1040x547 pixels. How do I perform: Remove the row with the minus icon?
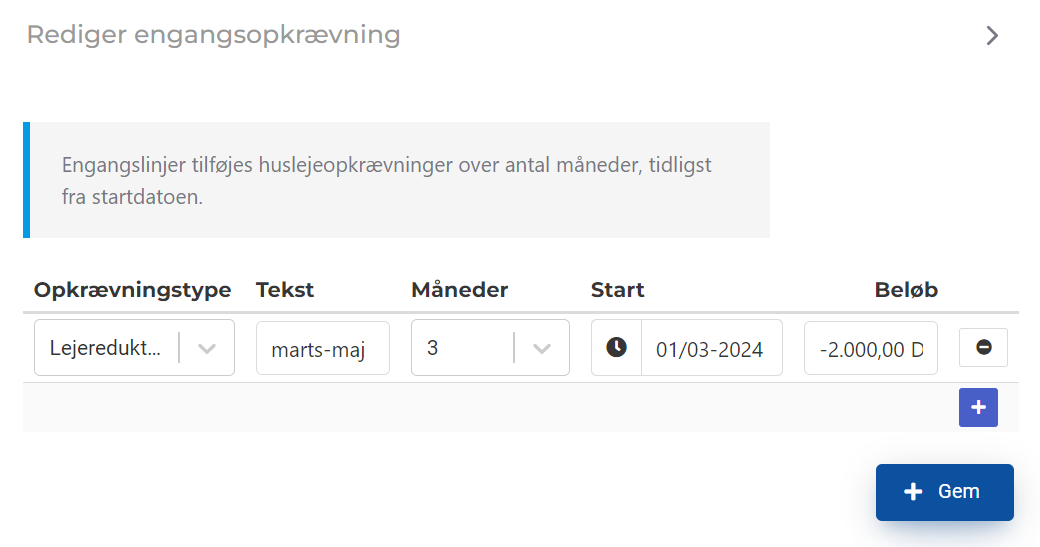point(983,347)
